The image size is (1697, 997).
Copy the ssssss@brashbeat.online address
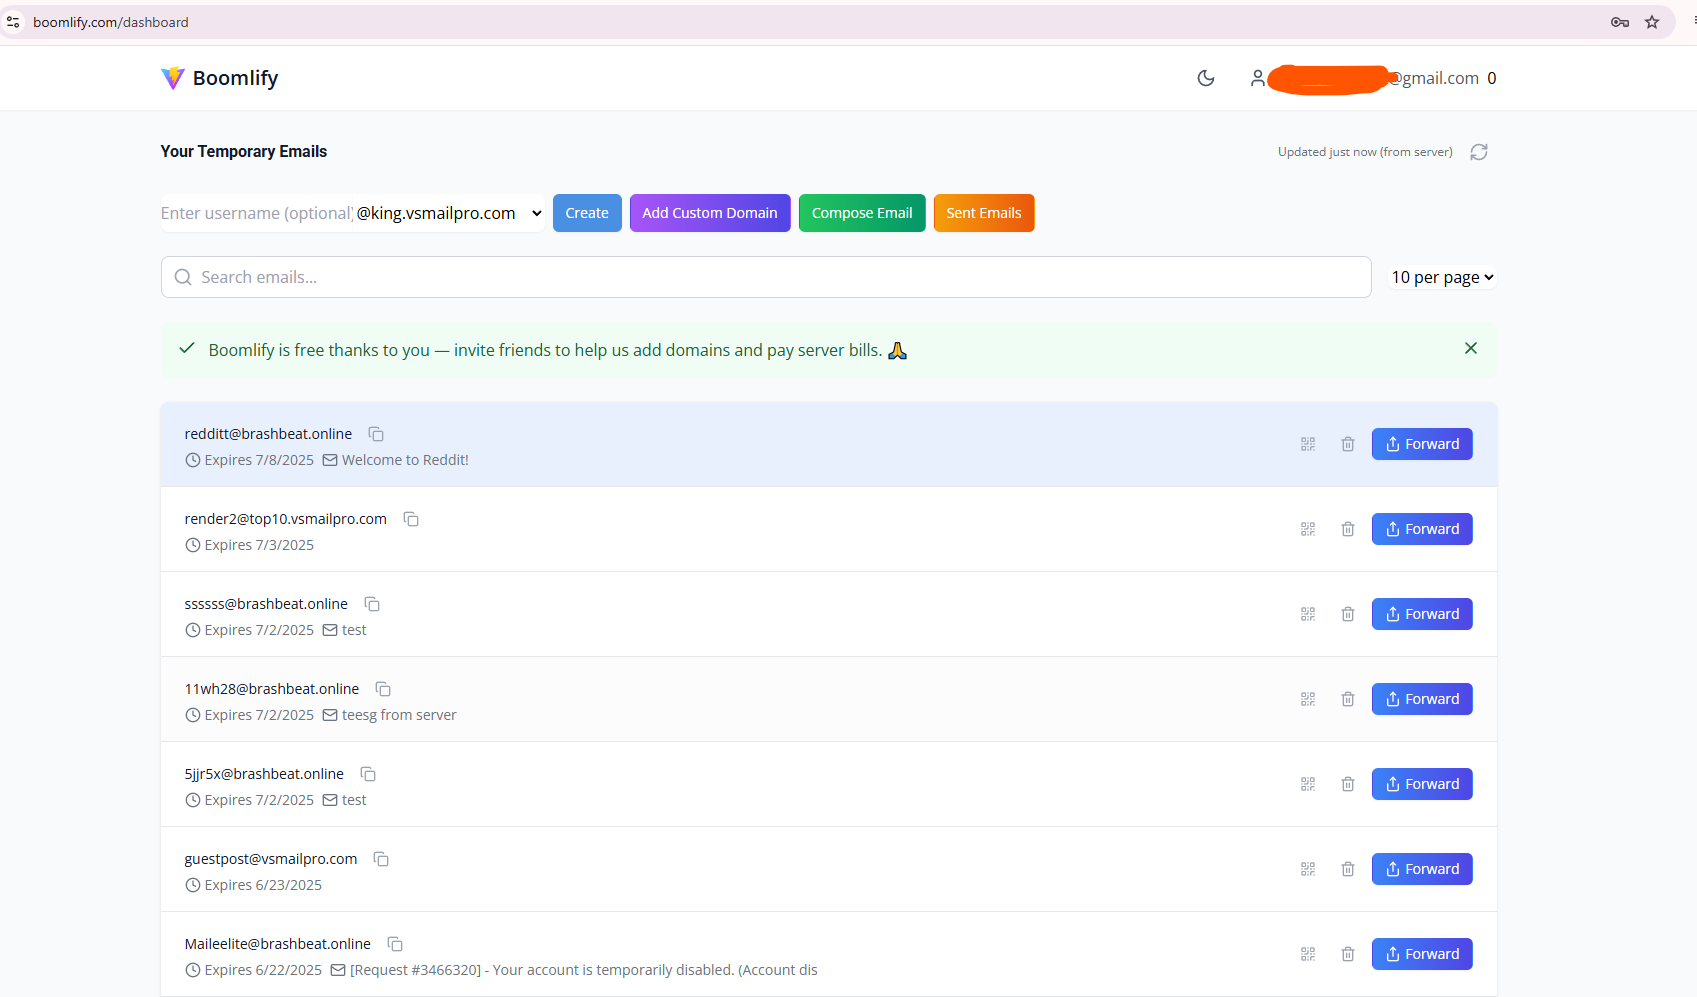click(x=371, y=604)
